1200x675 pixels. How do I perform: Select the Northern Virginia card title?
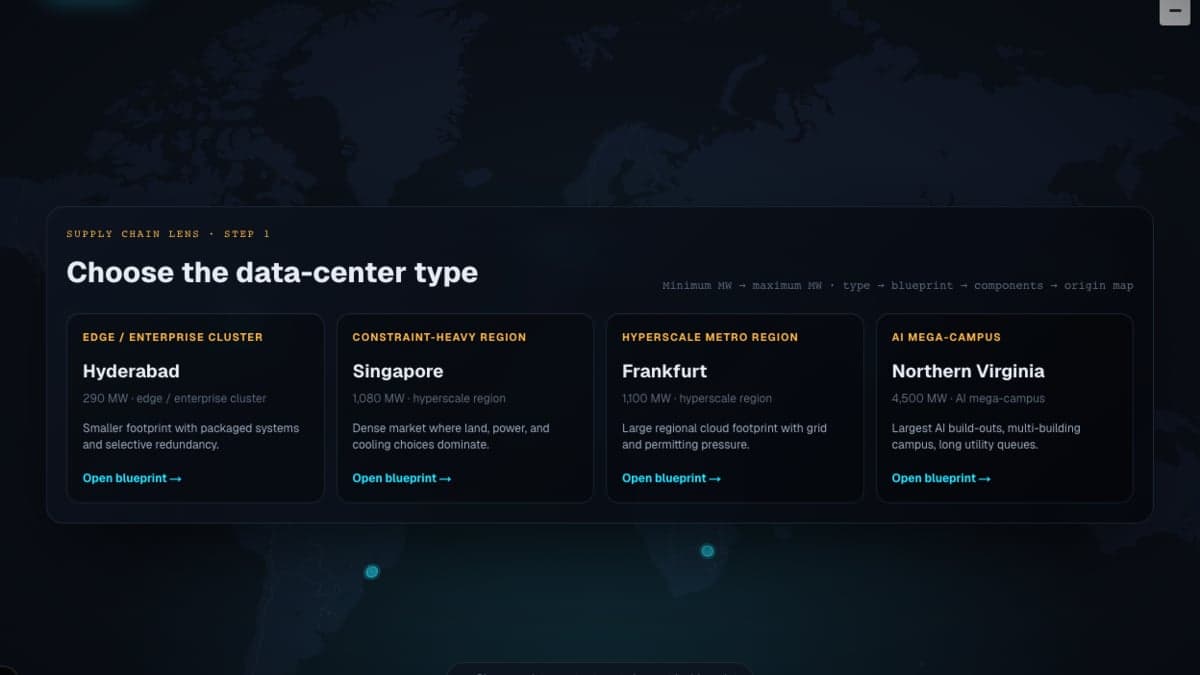tap(968, 371)
